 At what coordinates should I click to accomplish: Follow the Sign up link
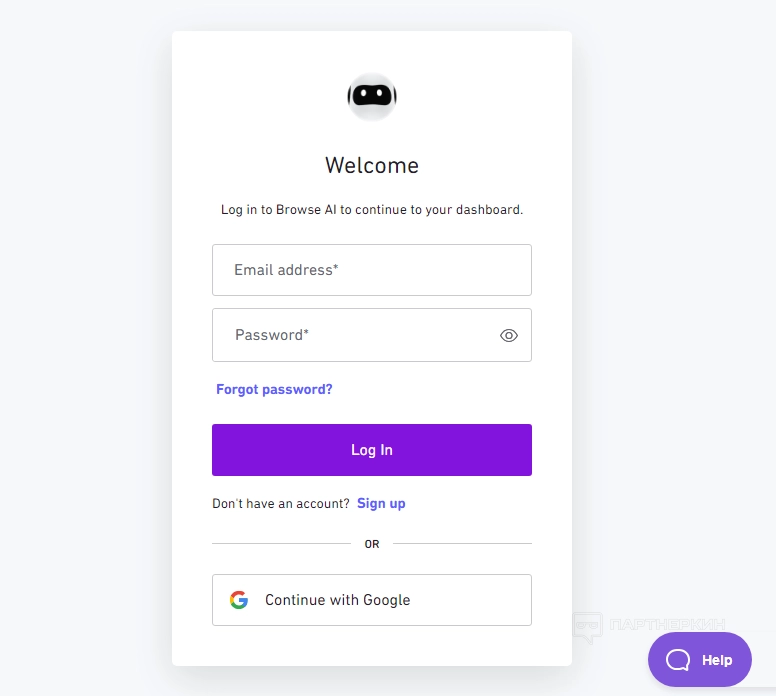(381, 503)
